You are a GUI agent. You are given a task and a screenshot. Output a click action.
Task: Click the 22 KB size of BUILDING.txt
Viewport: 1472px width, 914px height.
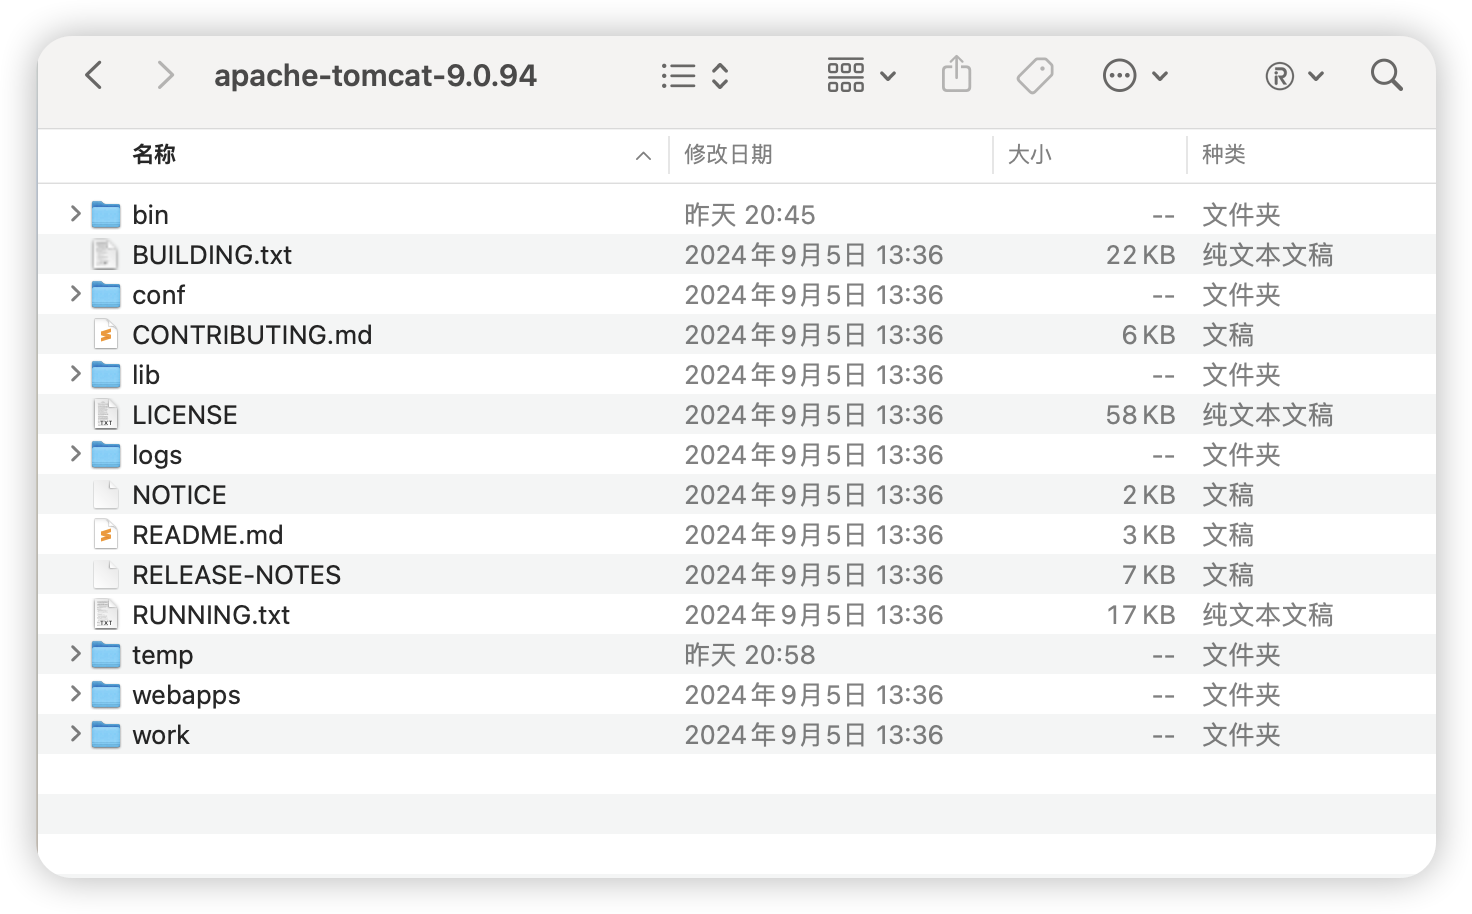point(1141,255)
